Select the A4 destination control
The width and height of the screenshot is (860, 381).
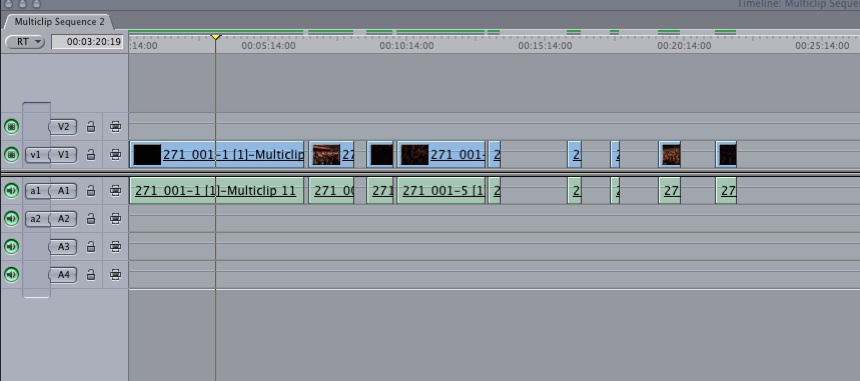tap(63, 275)
